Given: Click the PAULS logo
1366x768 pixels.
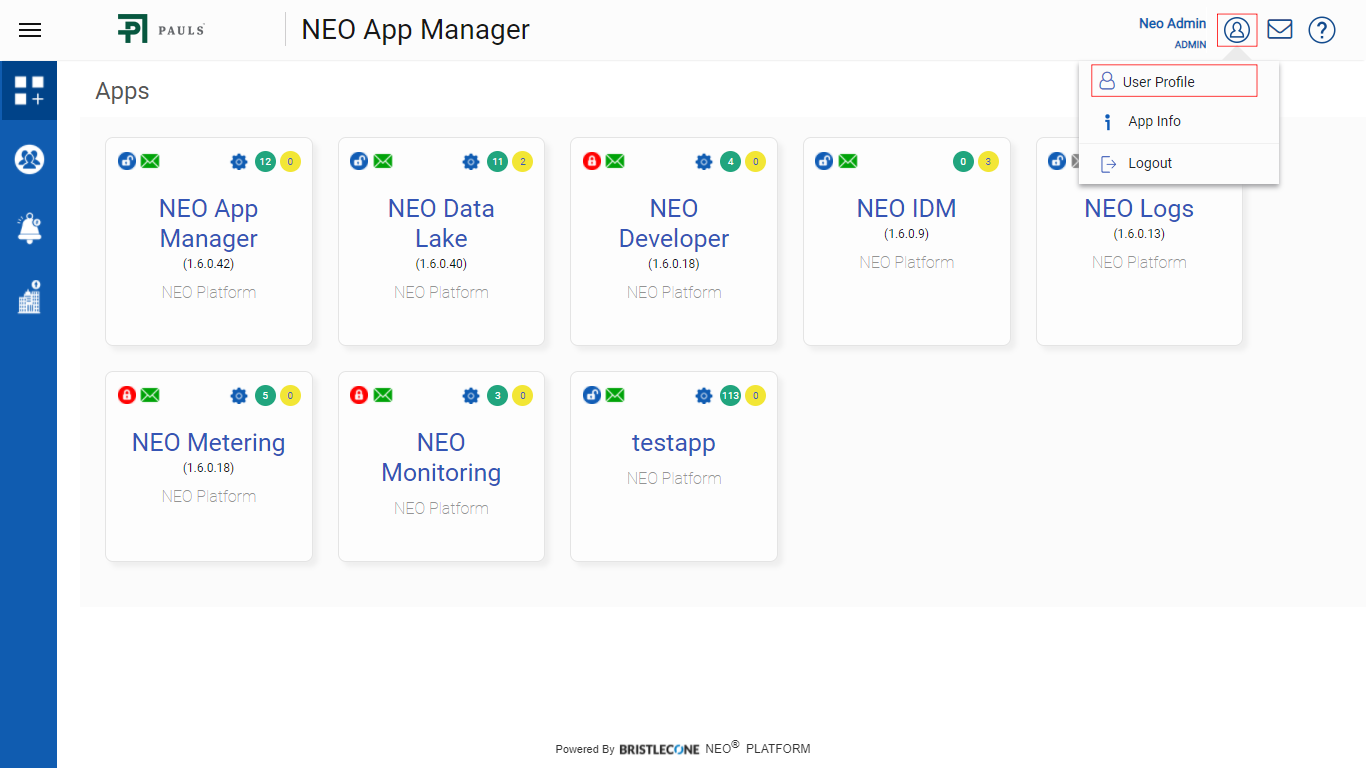Looking at the screenshot, I should pos(161,29).
